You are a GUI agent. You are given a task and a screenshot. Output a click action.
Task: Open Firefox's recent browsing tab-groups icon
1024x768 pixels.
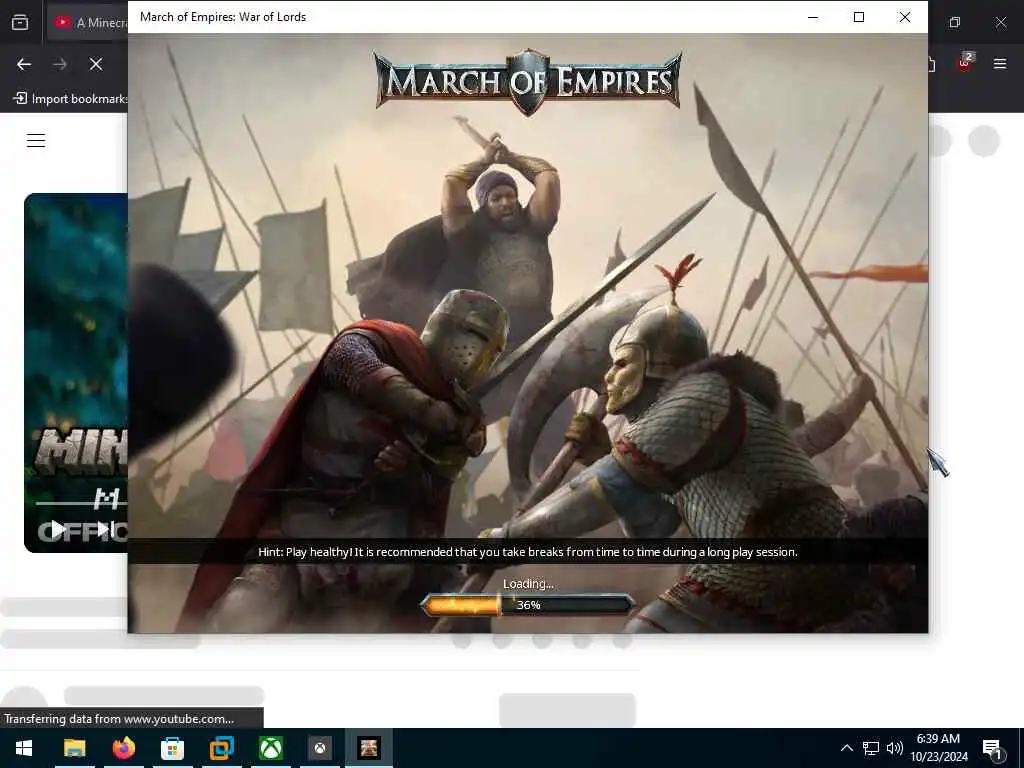[20, 23]
